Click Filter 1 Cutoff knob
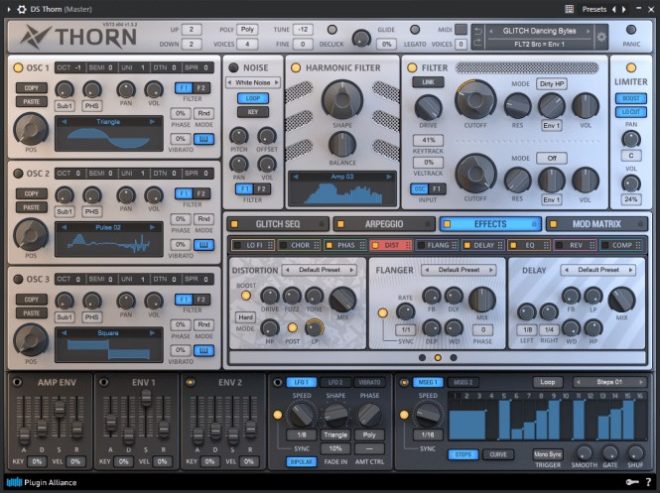The height and width of the screenshot is (493, 660). [x=475, y=99]
